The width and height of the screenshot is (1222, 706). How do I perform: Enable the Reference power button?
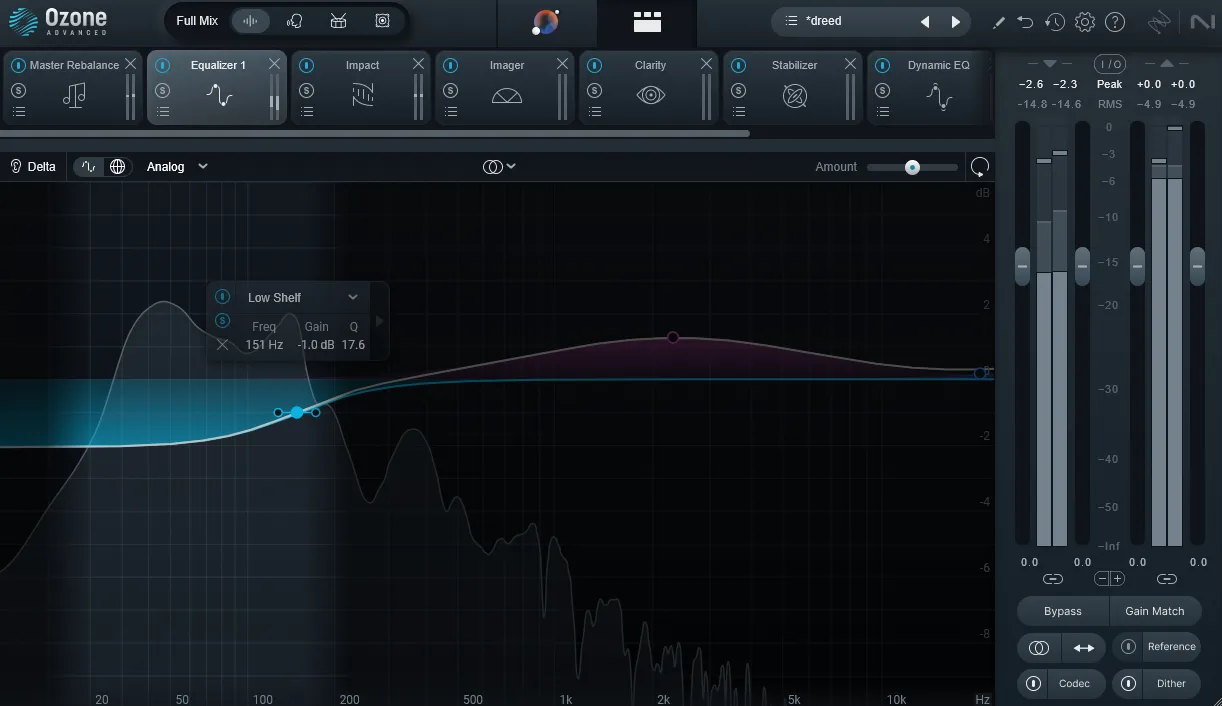(1129, 647)
